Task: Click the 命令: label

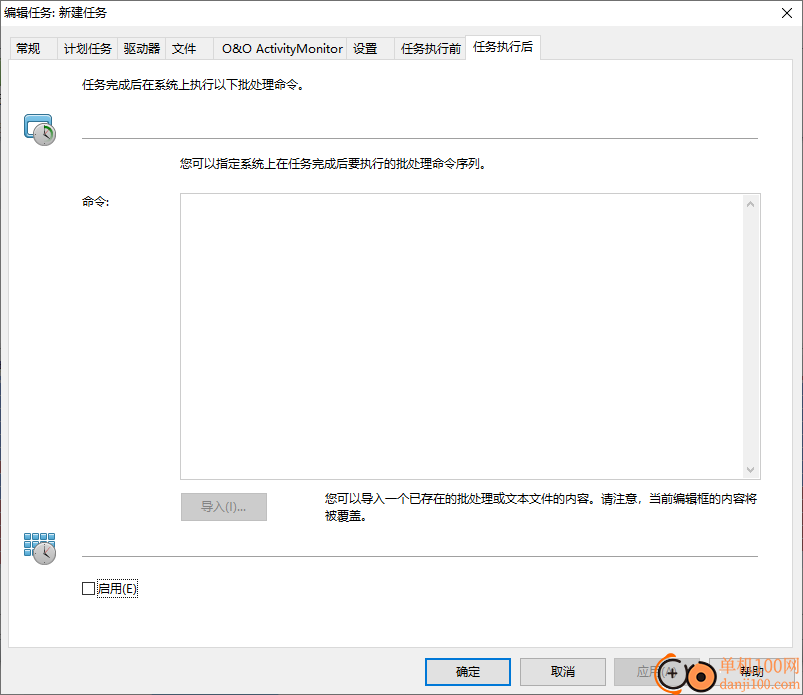Action: (95, 202)
